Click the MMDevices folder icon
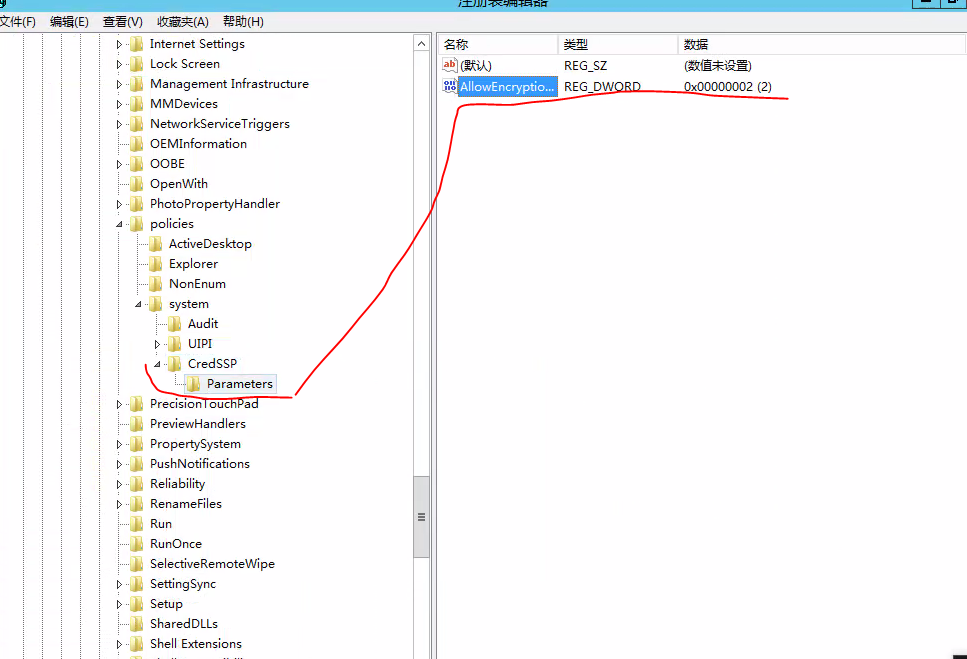The height and width of the screenshot is (659, 967). [136, 104]
